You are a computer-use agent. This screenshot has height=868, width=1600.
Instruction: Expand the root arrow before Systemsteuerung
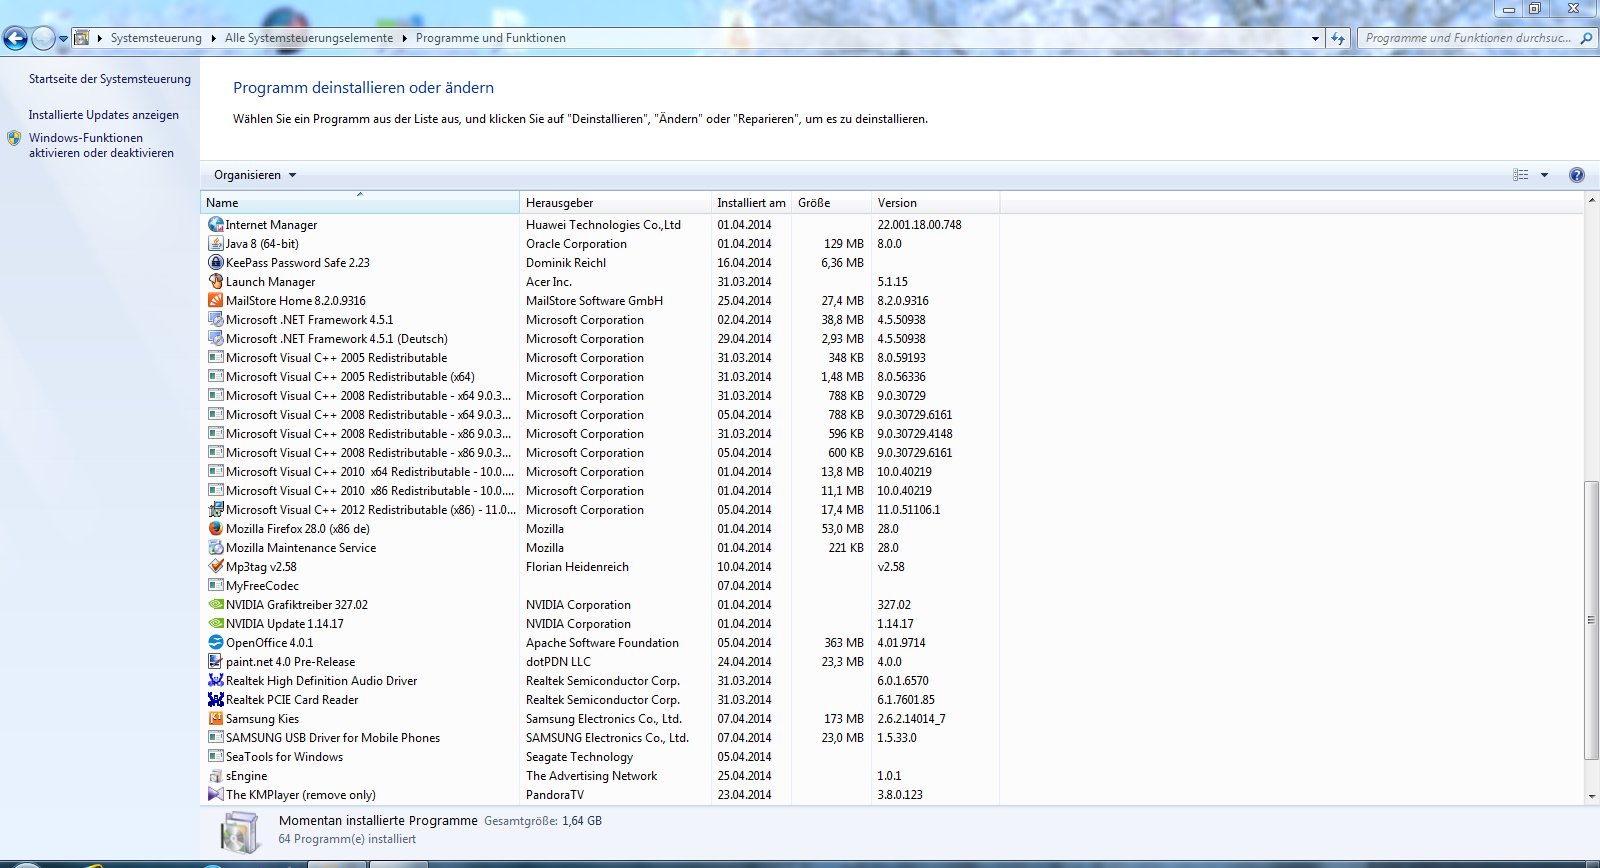coord(99,39)
